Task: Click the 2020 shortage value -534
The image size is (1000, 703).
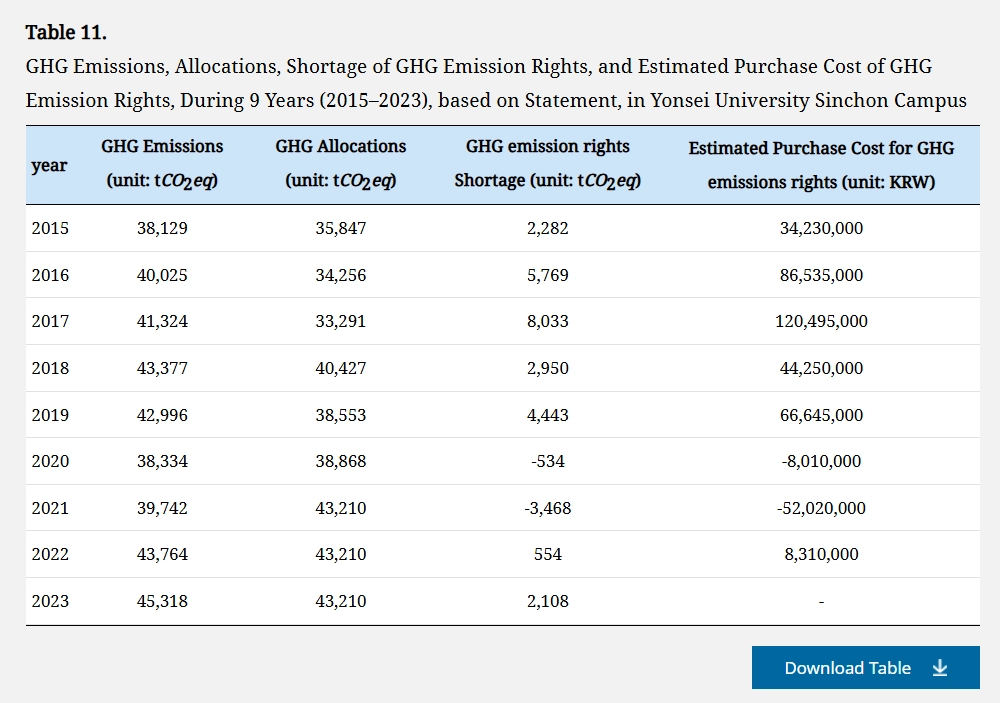Action: [x=547, y=461]
